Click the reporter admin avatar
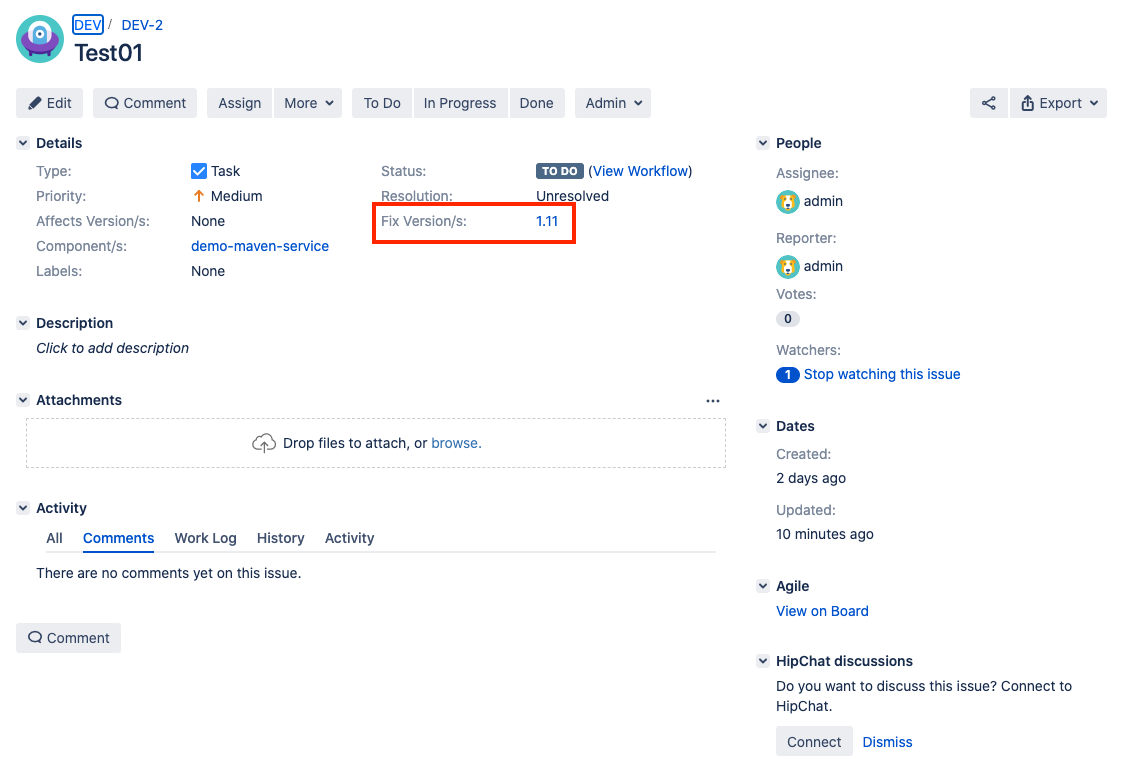1122x759 pixels. 788,266
